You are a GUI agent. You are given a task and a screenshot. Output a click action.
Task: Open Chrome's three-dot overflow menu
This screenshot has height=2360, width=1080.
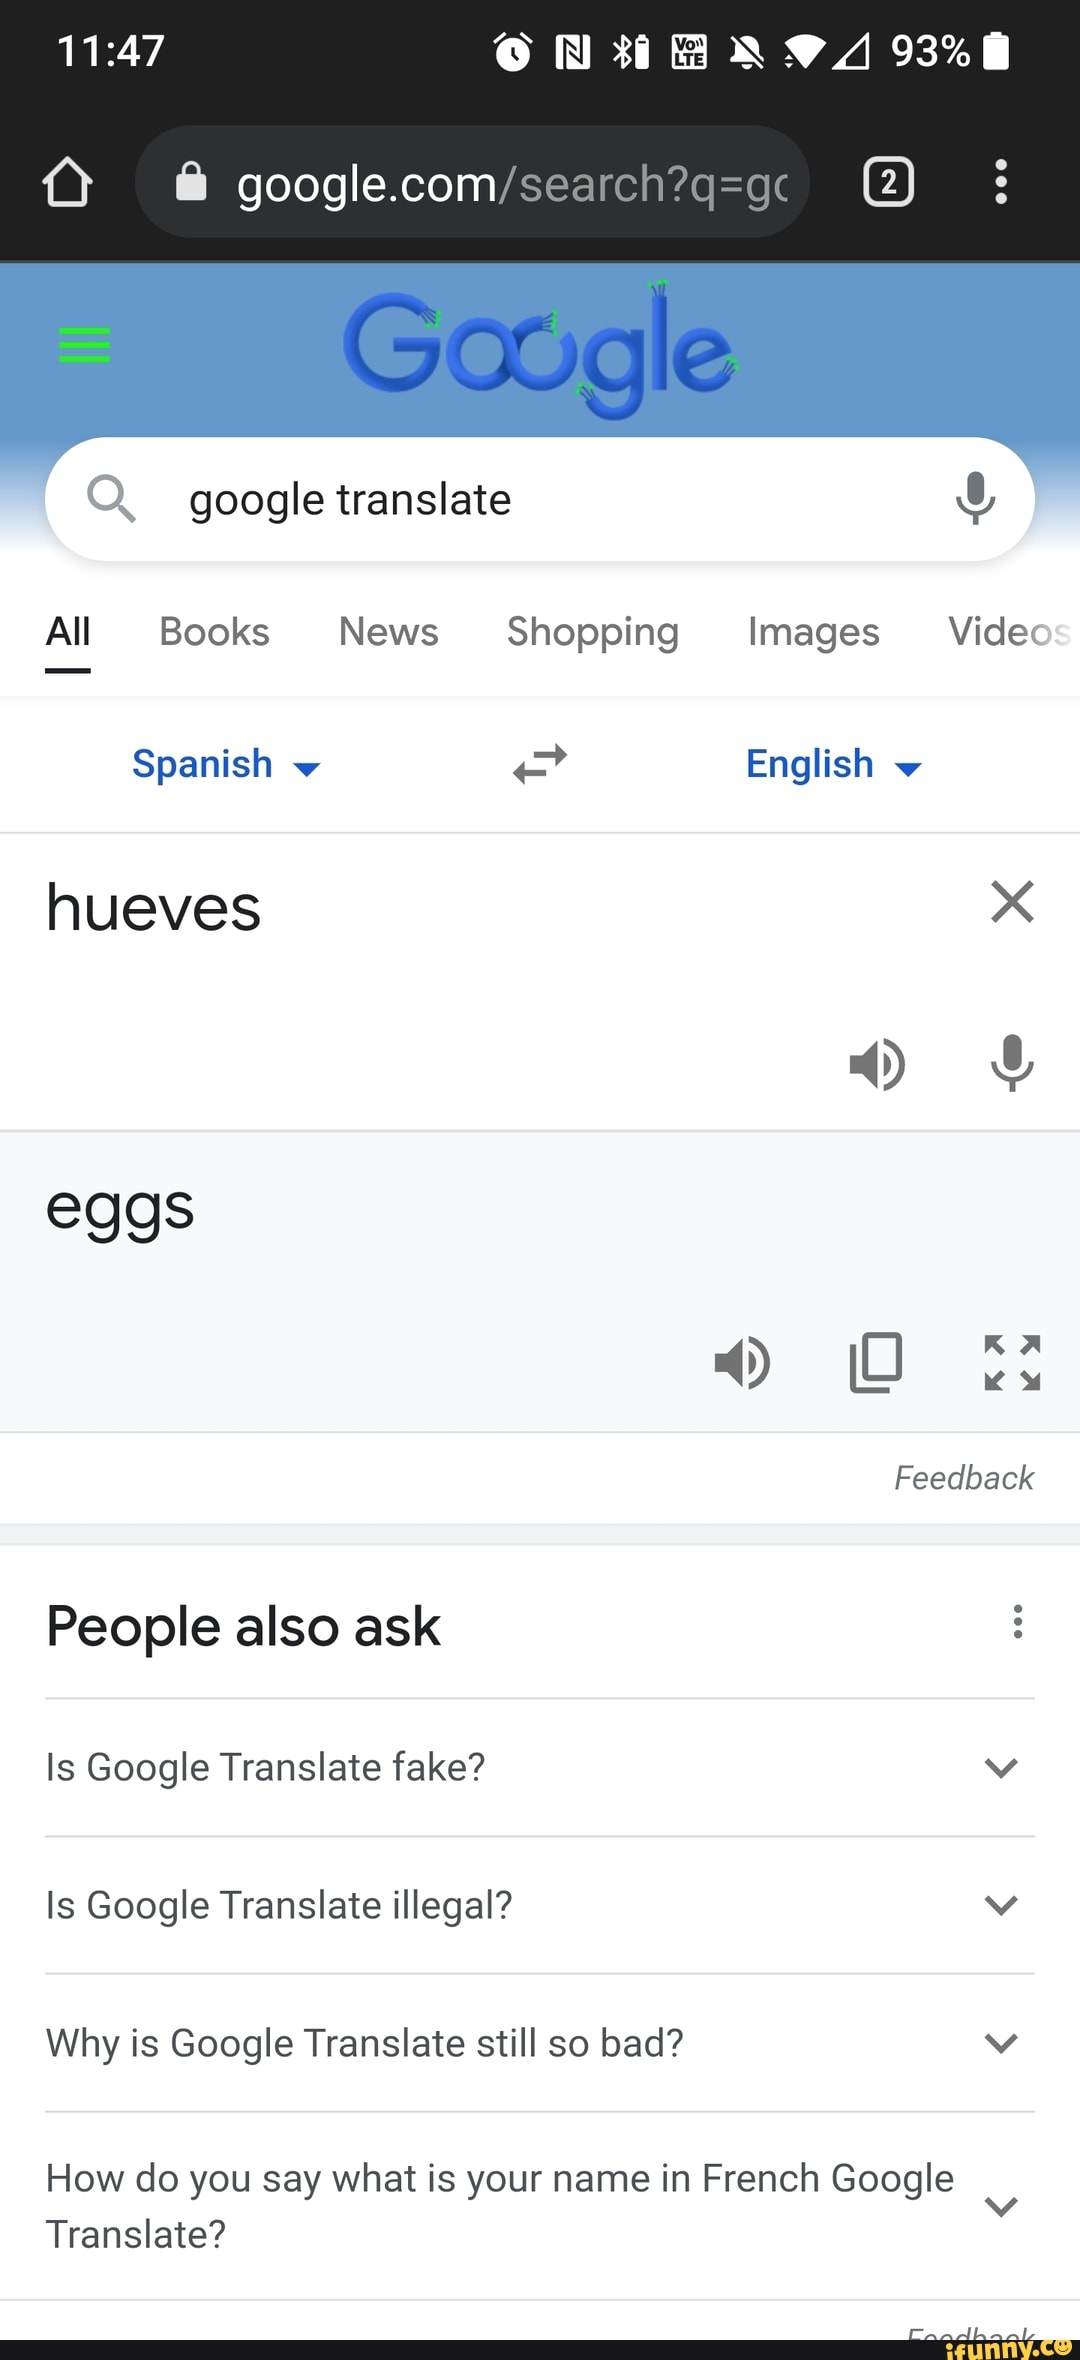point(1000,182)
